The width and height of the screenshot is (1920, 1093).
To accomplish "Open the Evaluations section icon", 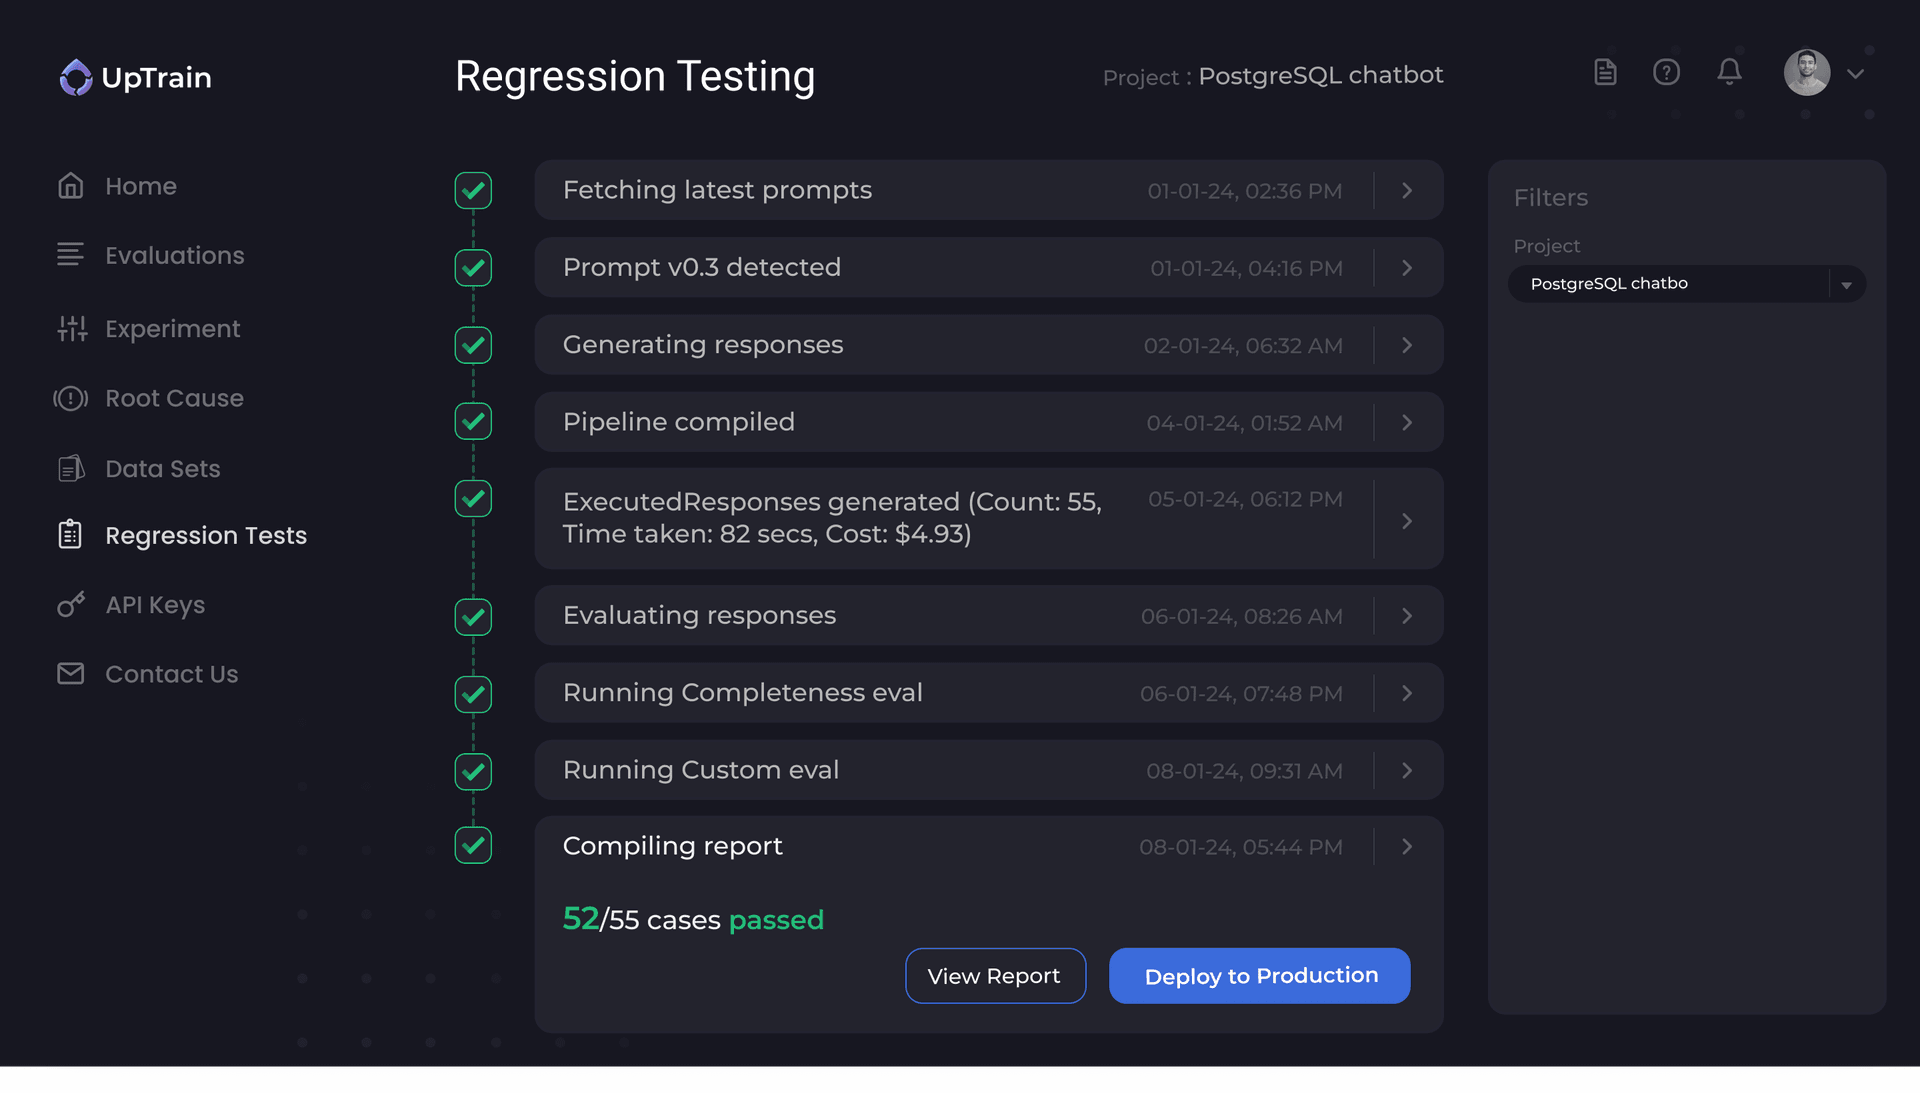I will pyautogui.click(x=71, y=255).
